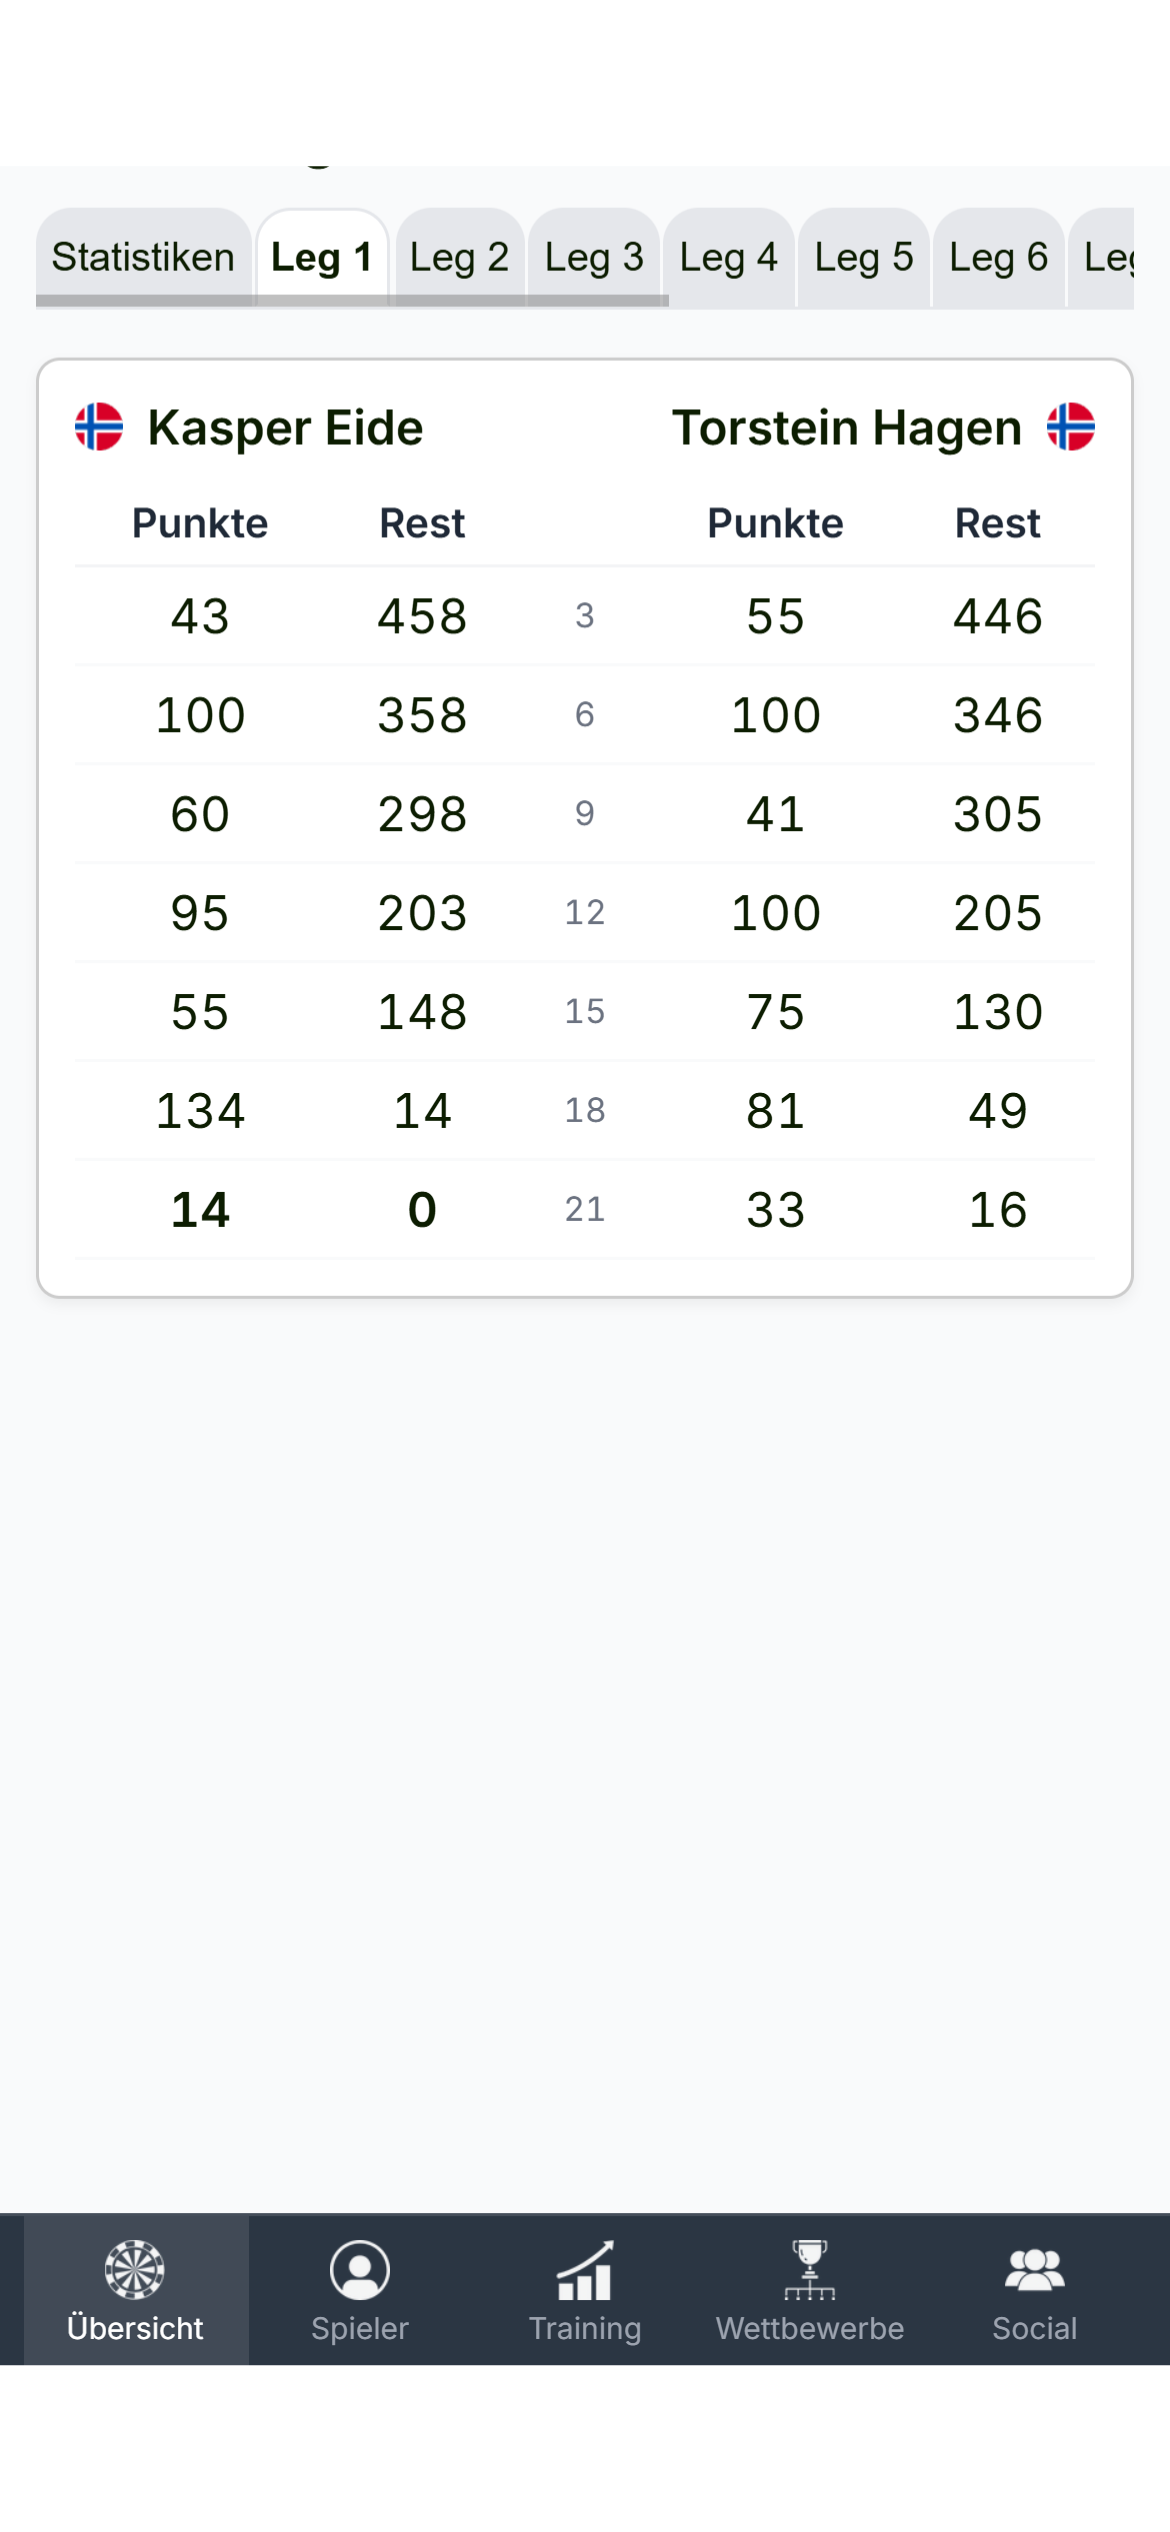Tap the Social people icon
The width and height of the screenshot is (1170, 2532).
tap(1035, 2269)
